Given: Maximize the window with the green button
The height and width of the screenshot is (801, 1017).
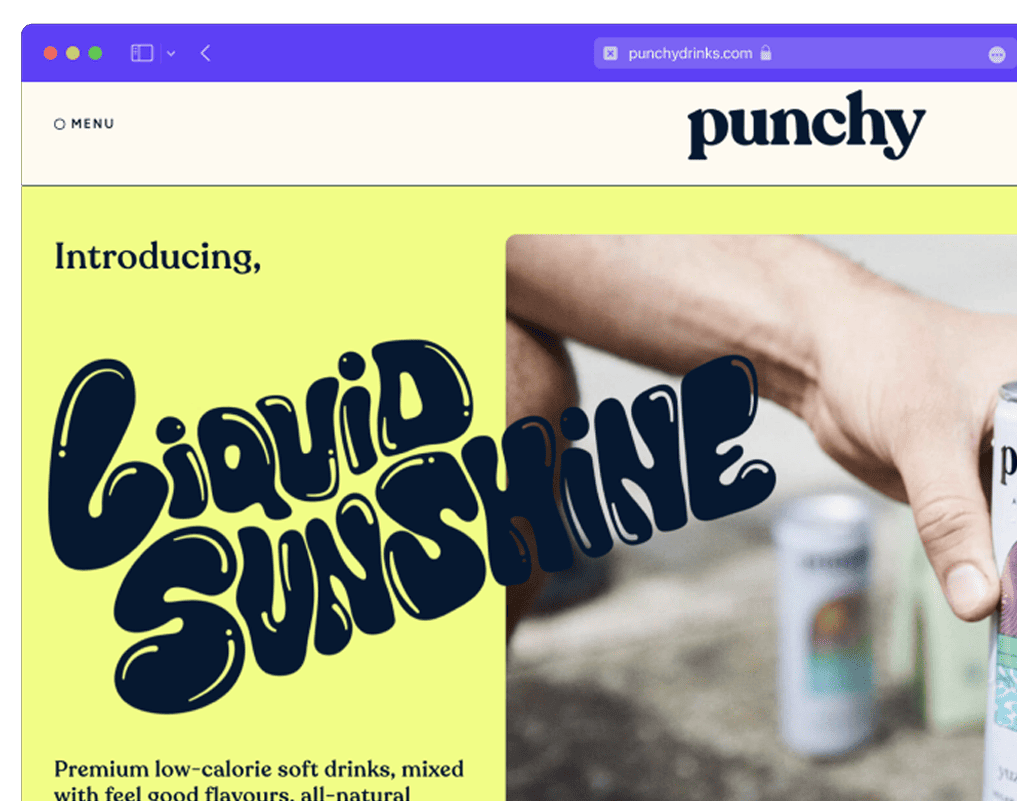Looking at the screenshot, I should (95, 53).
